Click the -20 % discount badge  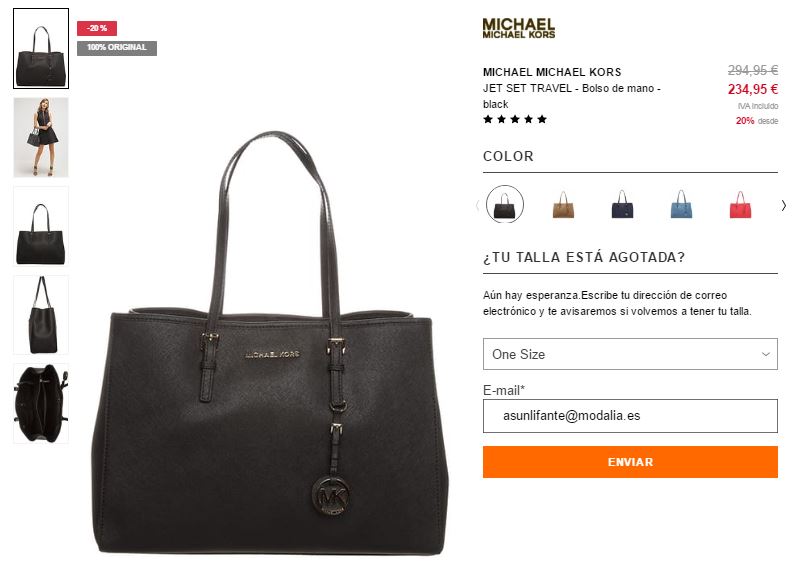pos(97,28)
